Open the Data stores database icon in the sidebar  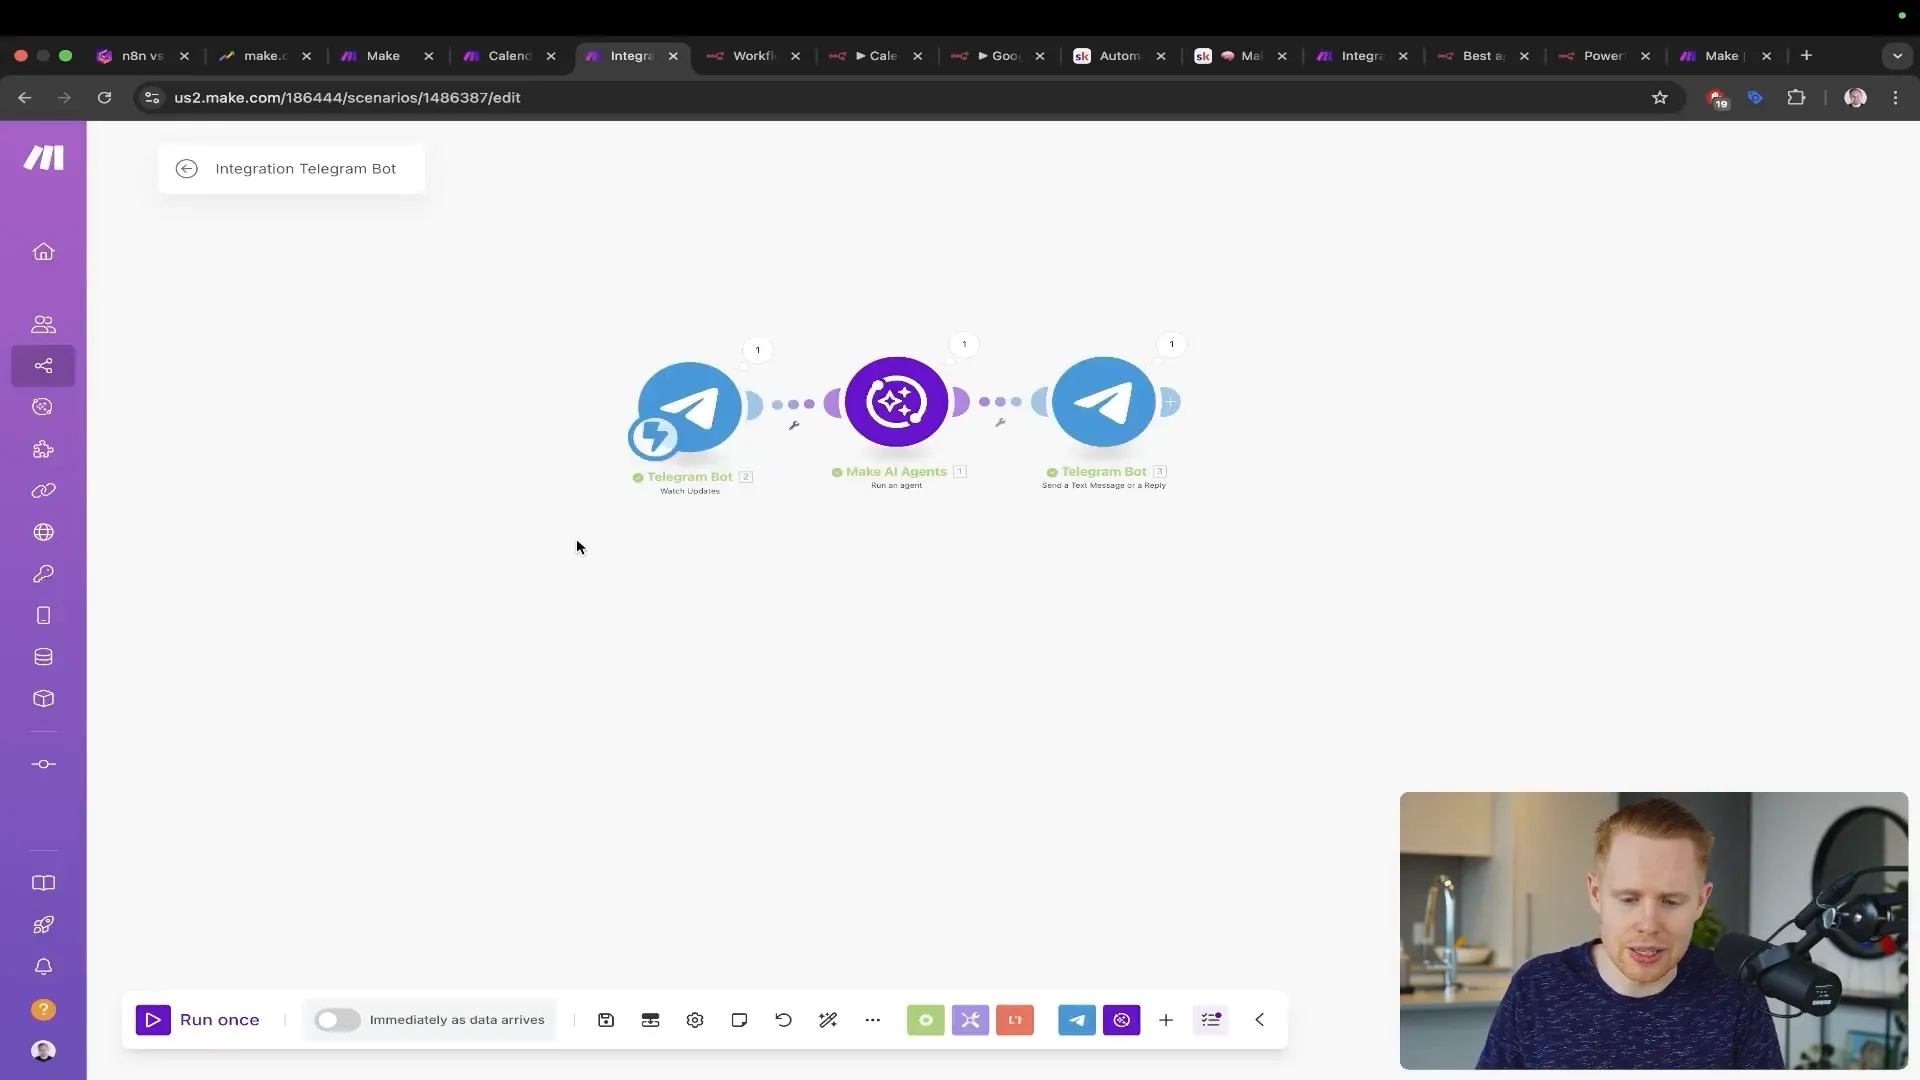click(x=43, y=657)
